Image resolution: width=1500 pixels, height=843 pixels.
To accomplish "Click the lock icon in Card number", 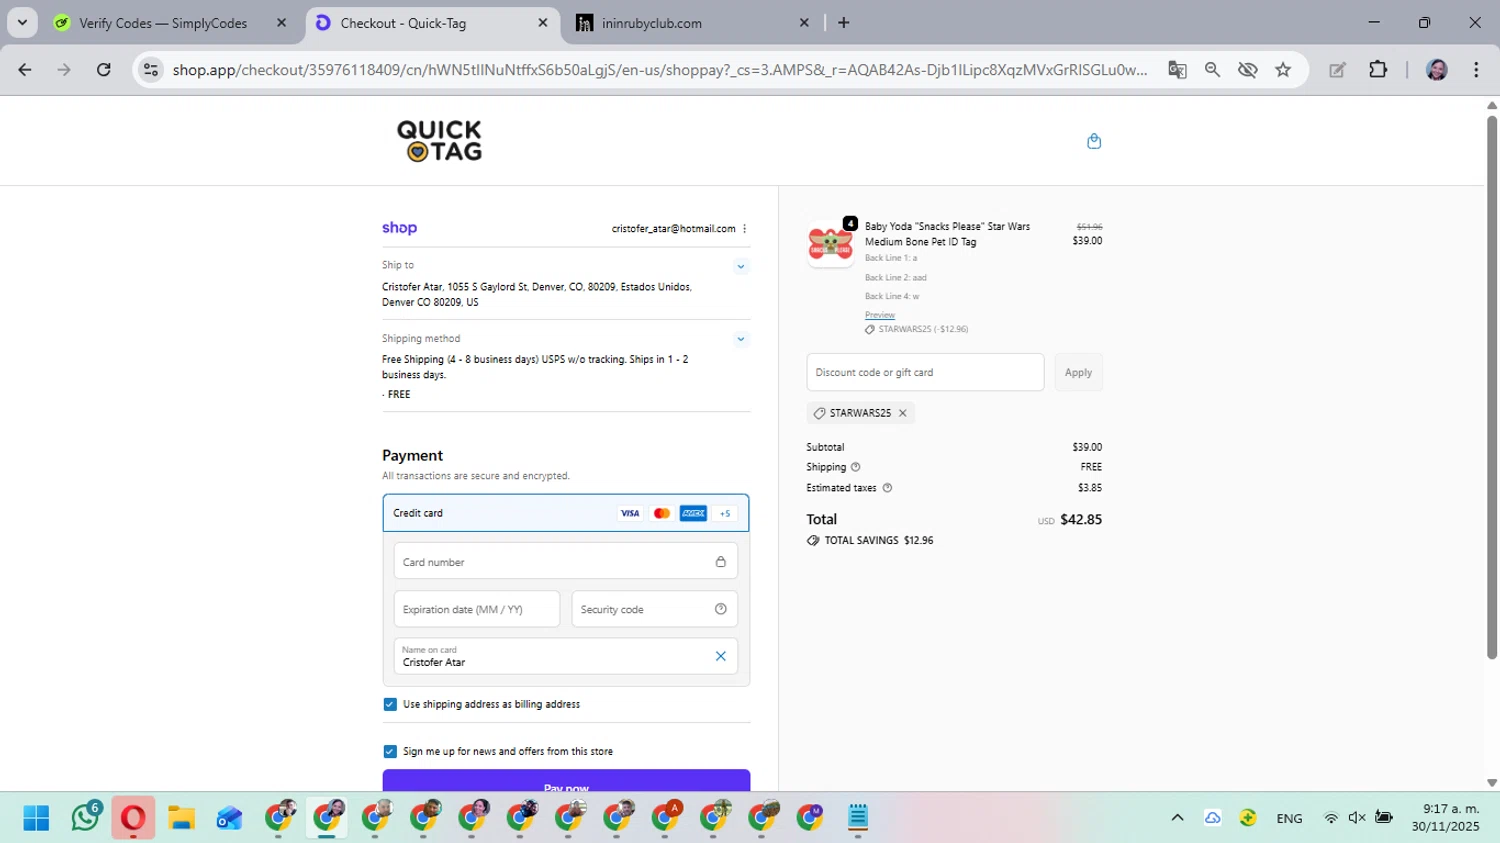I will 720,562.
